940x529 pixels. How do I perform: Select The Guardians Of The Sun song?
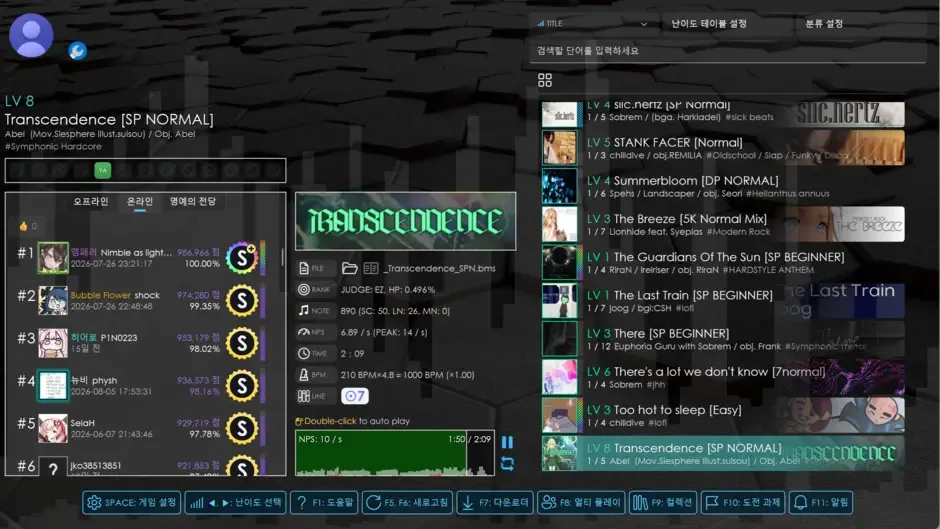[x=723, y=263]
